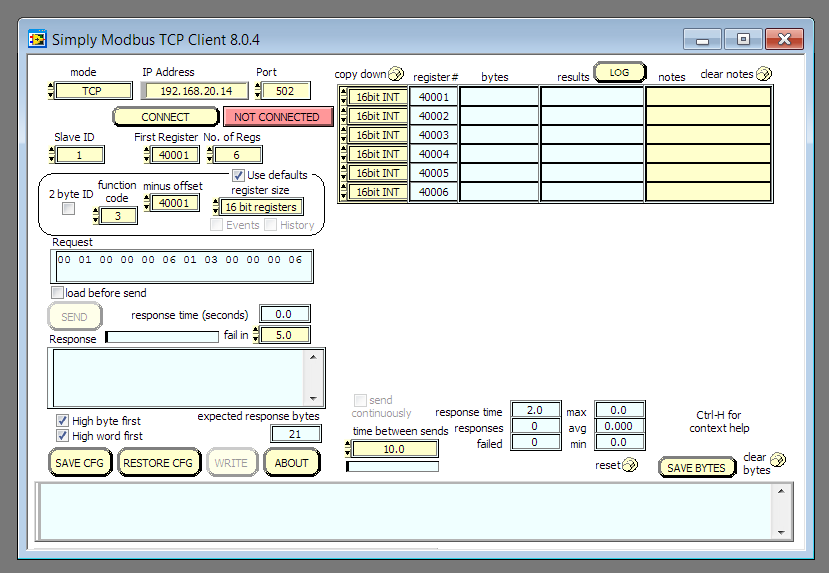Change data type for register 40006

pos(377,192)
